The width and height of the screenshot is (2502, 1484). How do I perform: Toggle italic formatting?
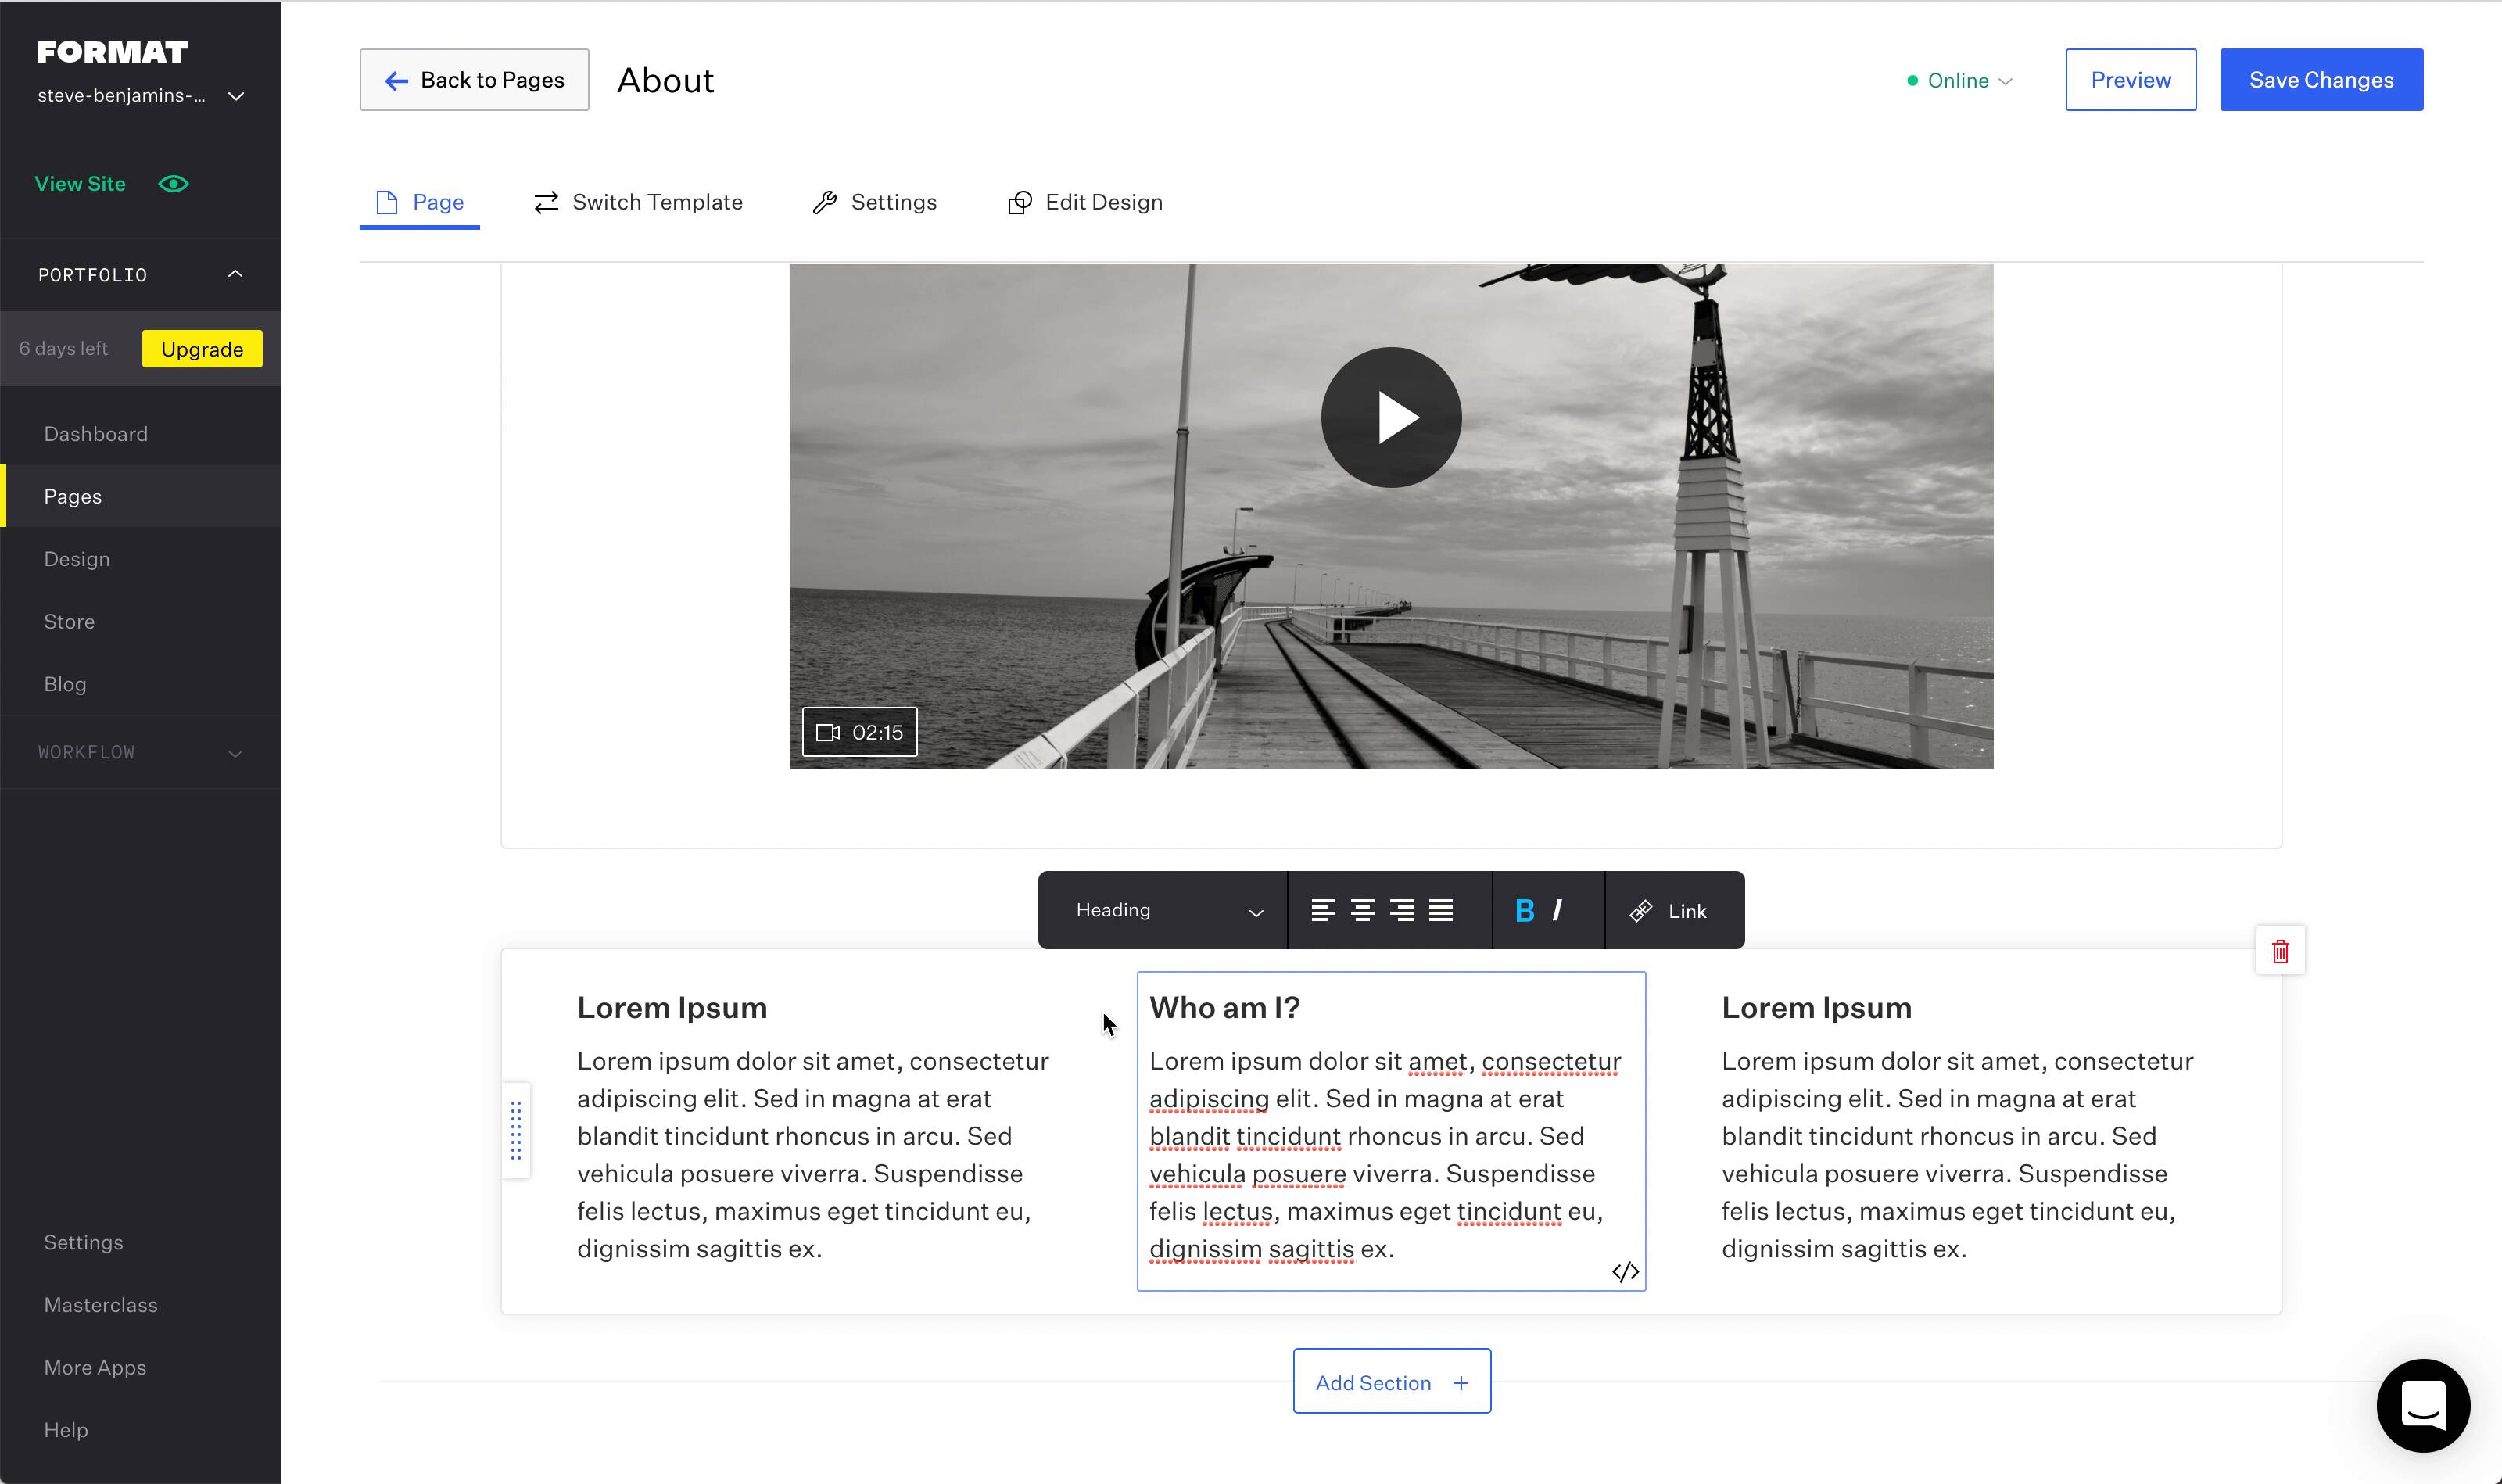click(1557, 910)
